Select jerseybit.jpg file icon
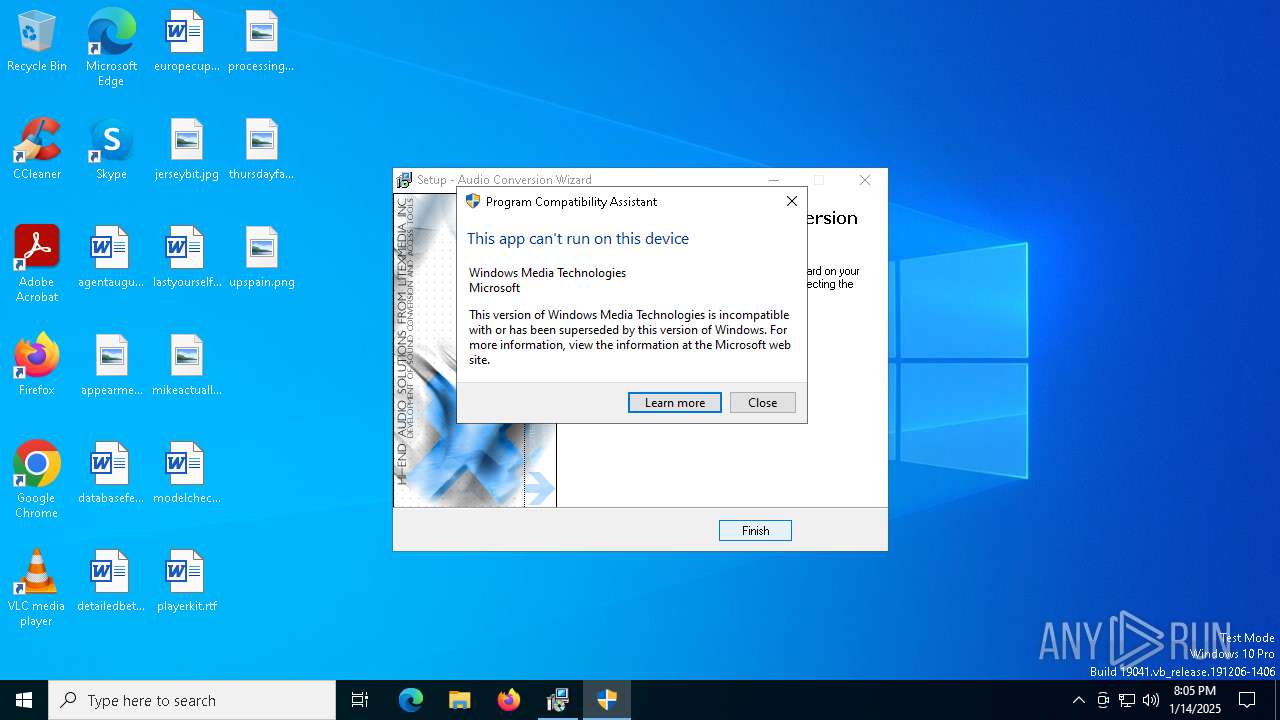 [x=186, y=149]
